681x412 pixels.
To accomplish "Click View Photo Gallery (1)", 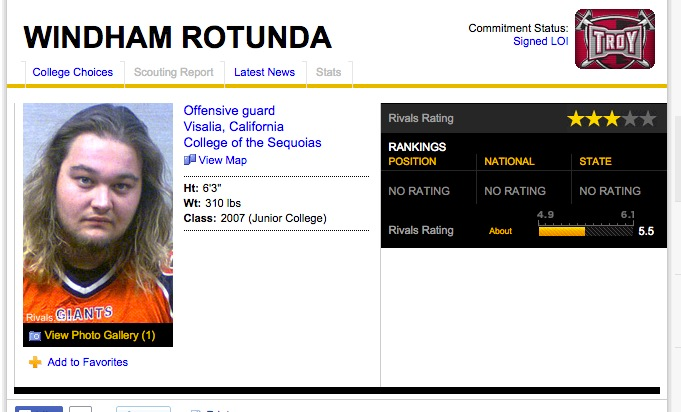I will [100, 335].
